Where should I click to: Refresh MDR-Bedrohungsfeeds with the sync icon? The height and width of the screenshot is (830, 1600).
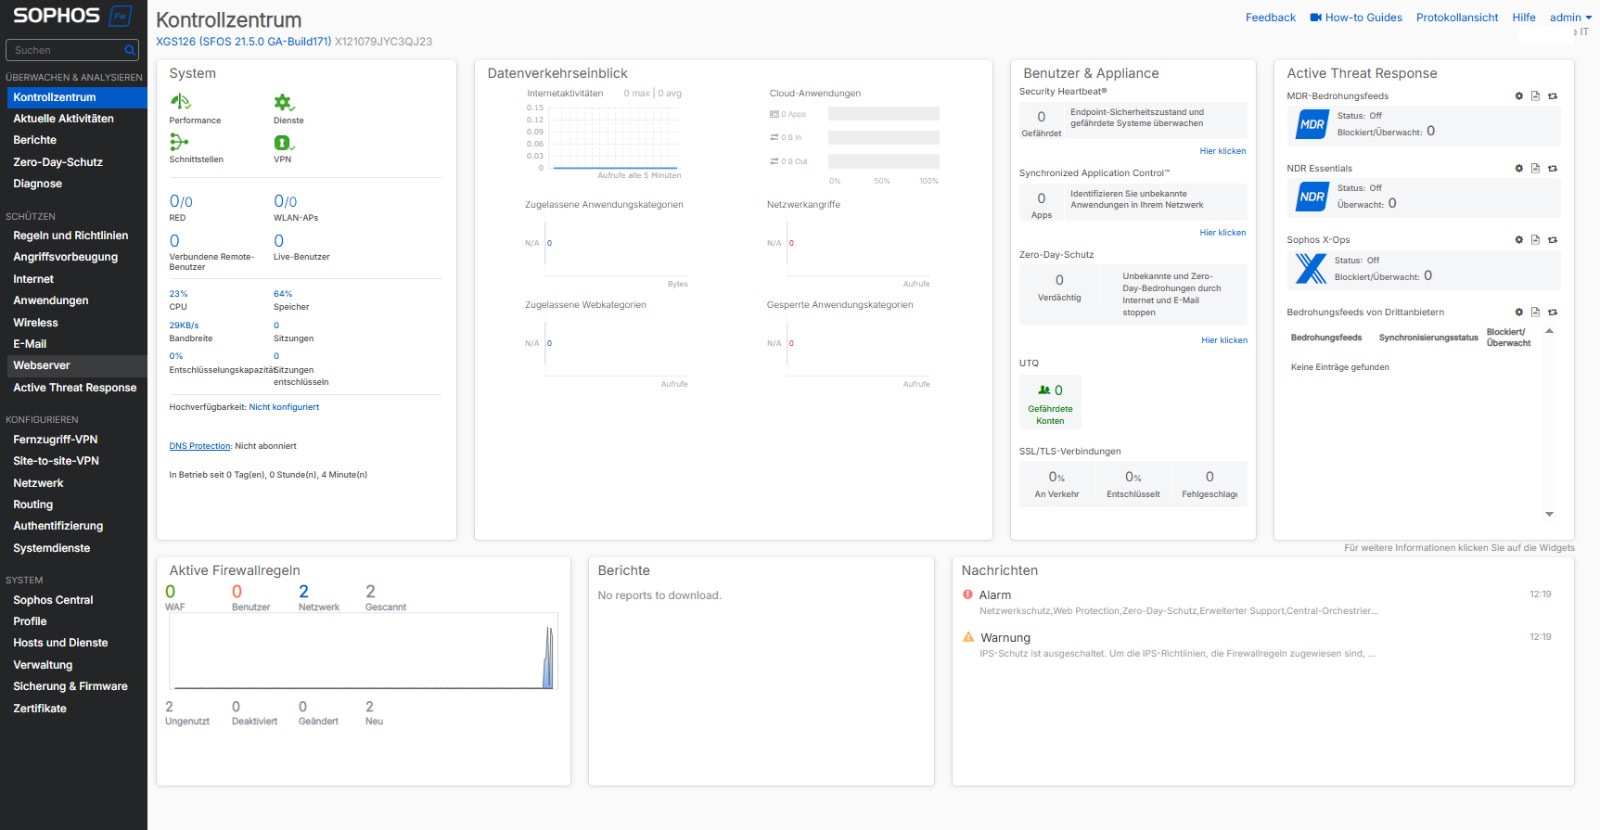(x=1552, y=96)
